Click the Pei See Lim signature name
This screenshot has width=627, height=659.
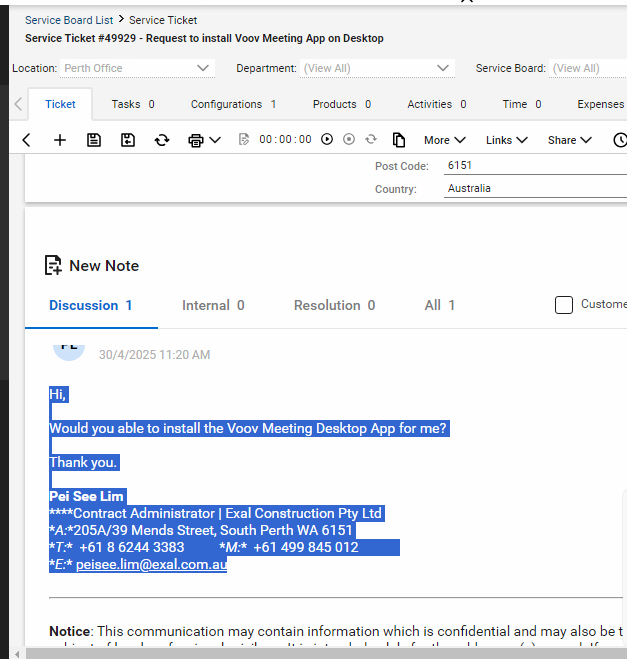pos(86,496)
